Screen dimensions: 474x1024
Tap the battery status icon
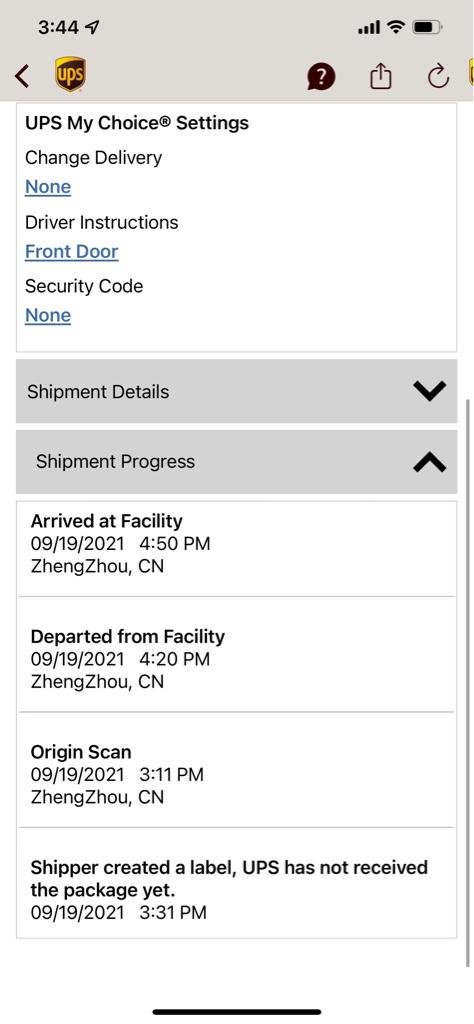click(x=429, y=27)
